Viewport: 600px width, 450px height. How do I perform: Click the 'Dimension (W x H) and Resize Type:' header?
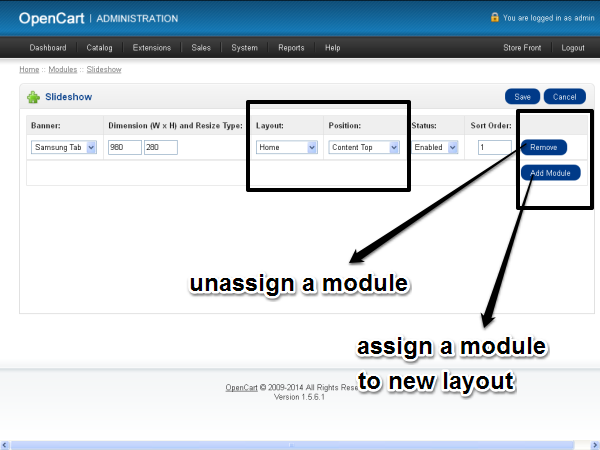(175, 126)
